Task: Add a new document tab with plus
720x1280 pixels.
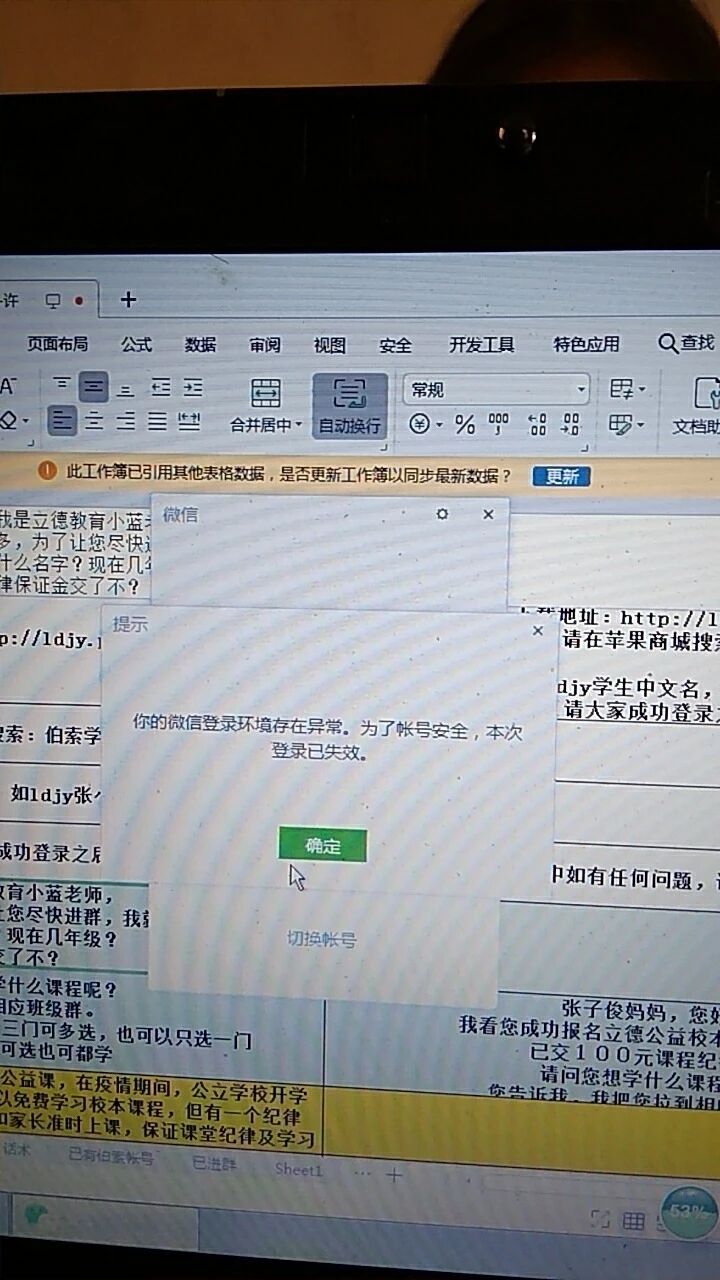Action: point(128,299)
